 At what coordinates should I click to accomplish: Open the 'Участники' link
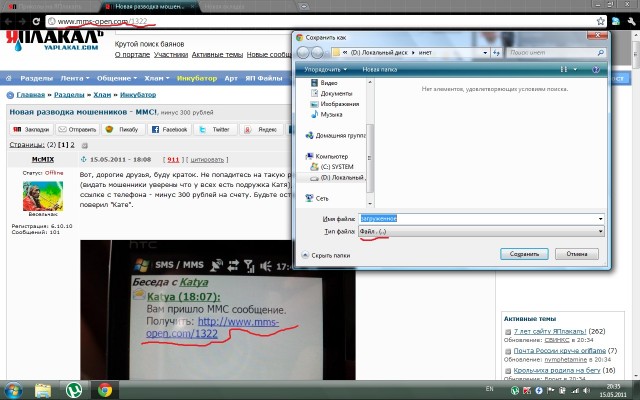coord(171,55)
